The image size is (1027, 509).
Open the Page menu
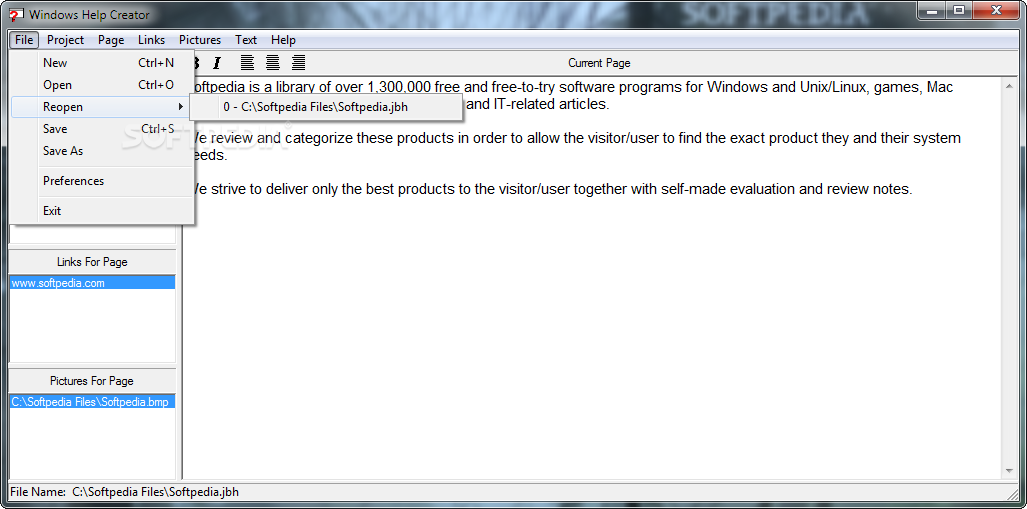click(x=111, y=40)
